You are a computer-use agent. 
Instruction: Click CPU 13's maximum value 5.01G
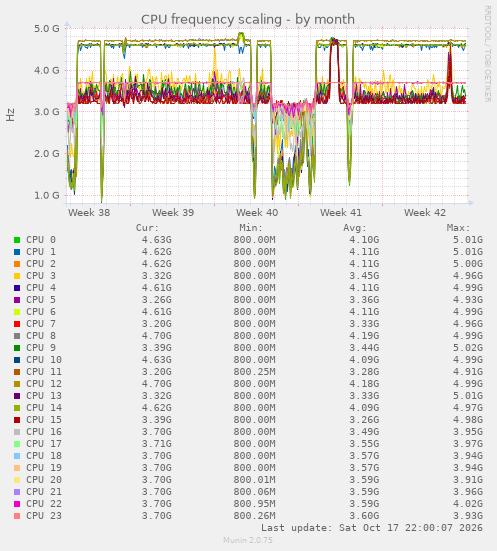(x=468, y=396)
